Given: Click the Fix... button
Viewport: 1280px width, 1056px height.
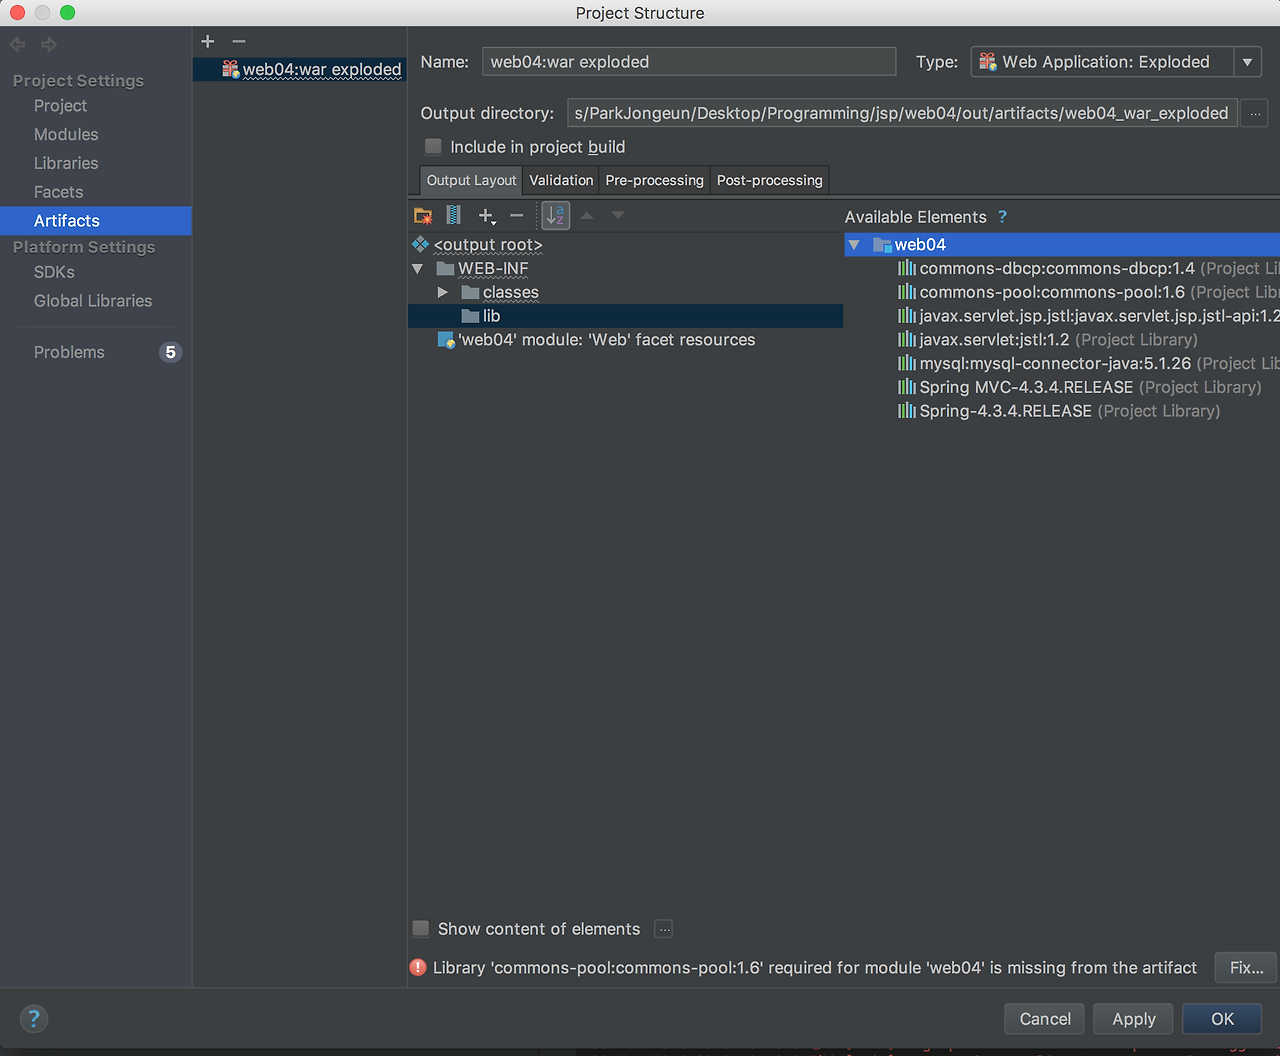Looking at the screenshot, I should point(1246,968).
